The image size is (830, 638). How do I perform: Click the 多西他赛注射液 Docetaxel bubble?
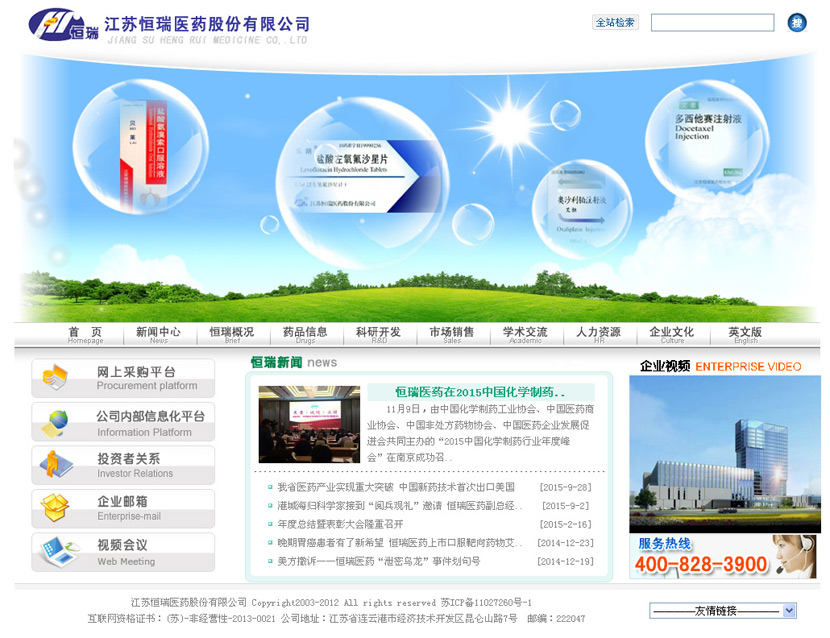point(707,141)
